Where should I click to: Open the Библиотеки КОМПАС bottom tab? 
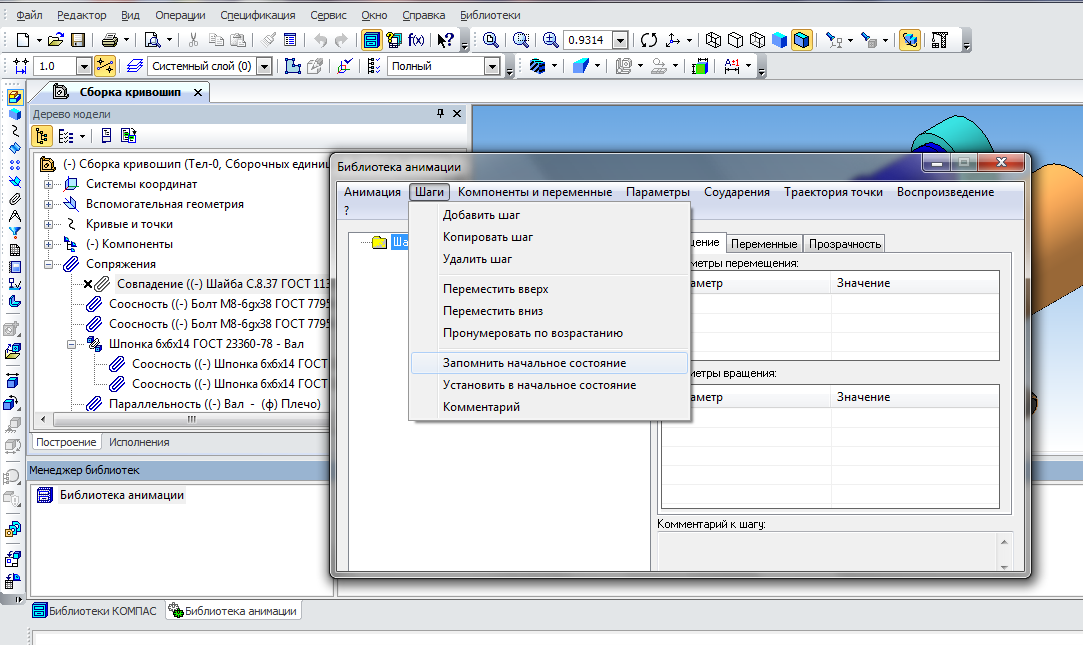[x=95, y=611]
